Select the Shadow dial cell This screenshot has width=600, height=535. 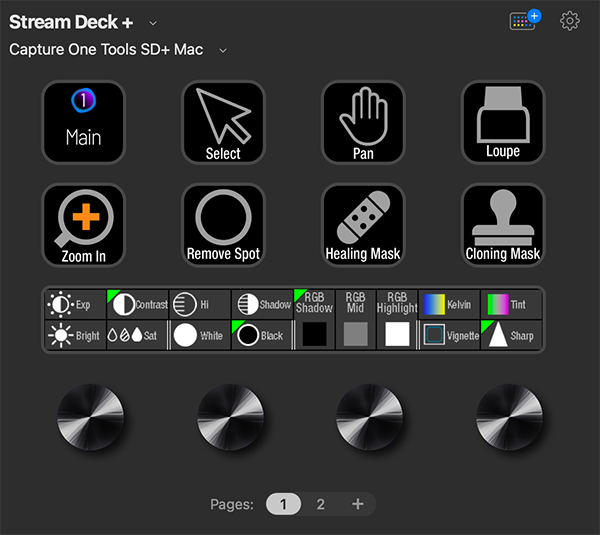262,305
